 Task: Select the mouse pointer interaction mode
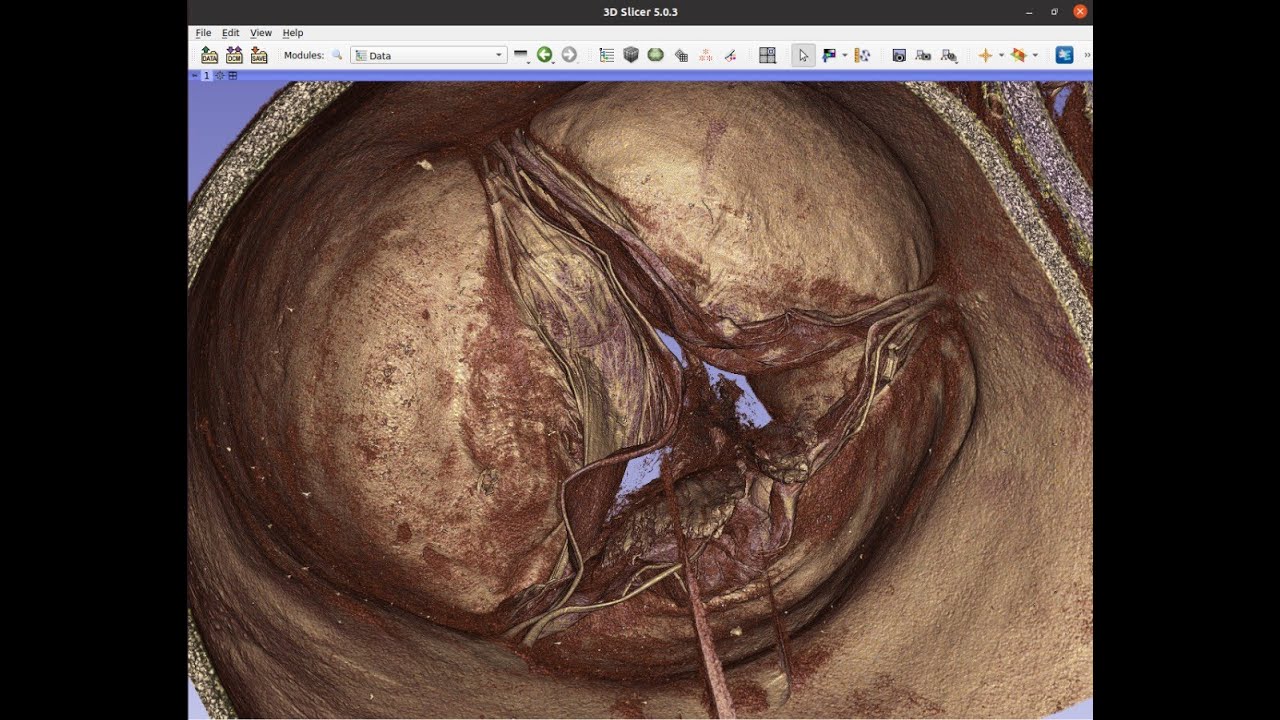tap(803, 55)
